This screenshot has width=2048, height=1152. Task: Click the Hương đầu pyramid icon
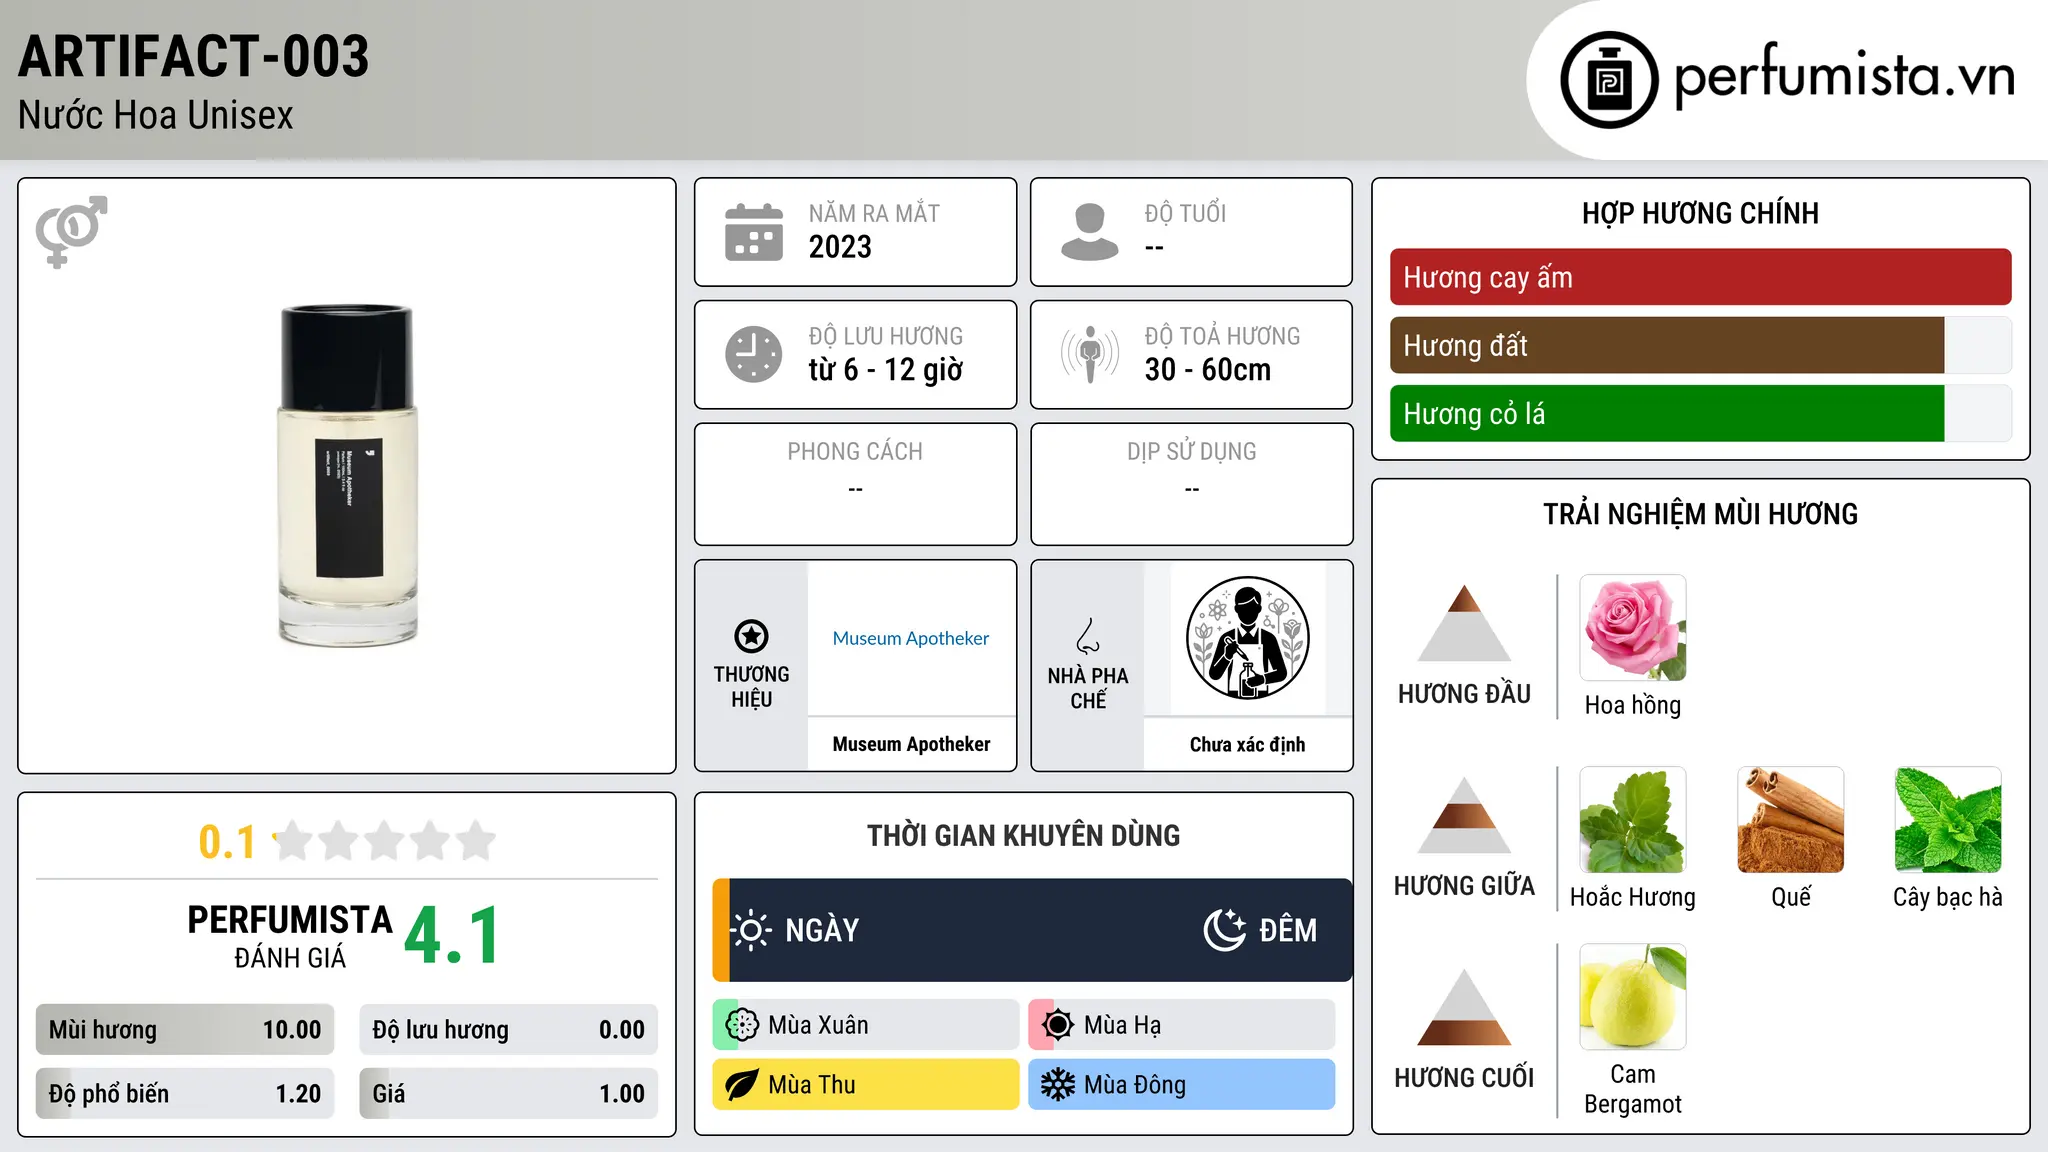(x=1465, y=623)
